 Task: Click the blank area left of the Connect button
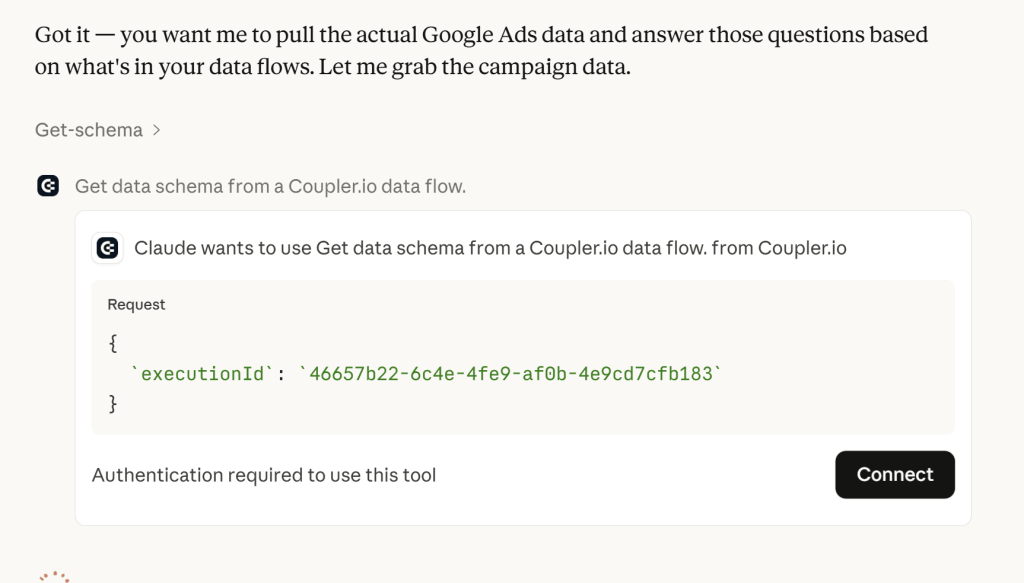pos(640,475)
